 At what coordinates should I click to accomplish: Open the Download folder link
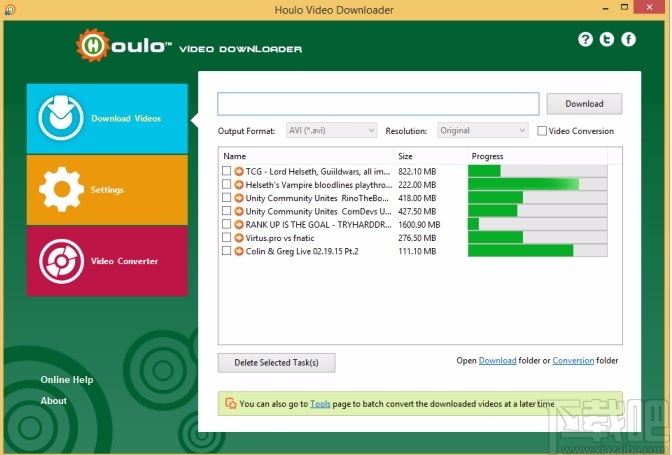click(x=497, y=361)
